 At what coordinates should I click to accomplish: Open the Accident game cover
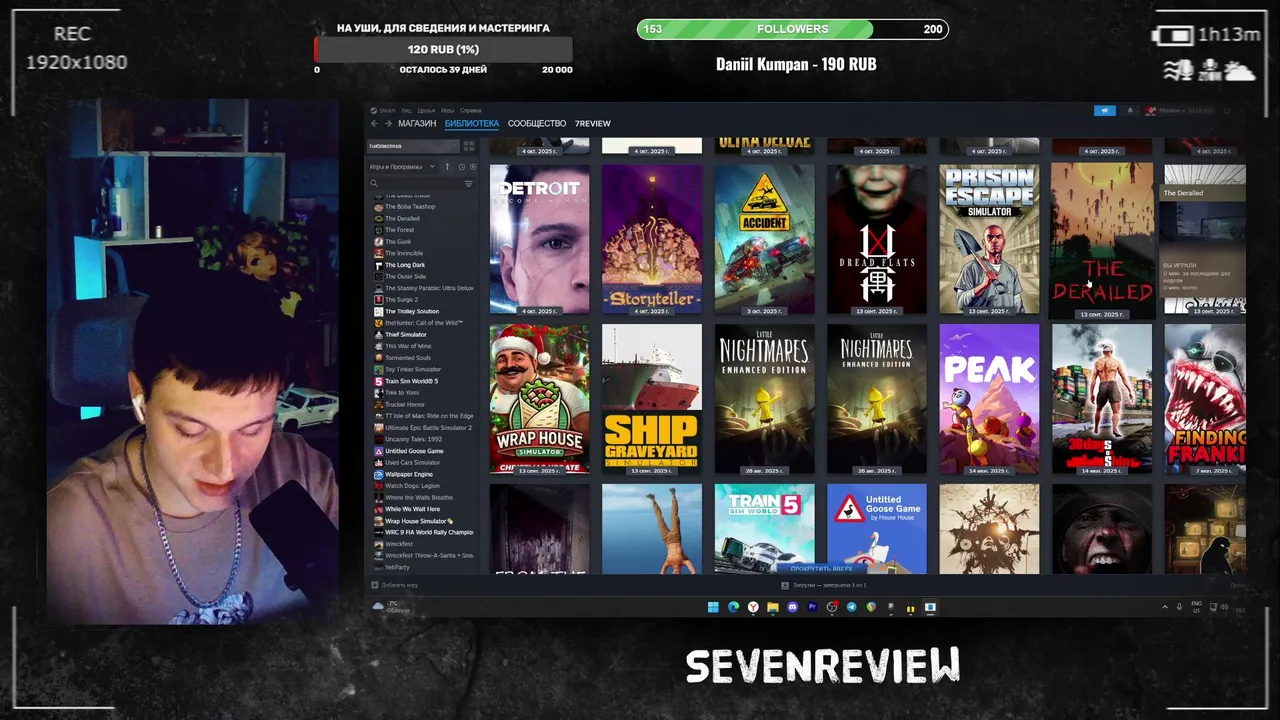click(x=765, y=239)
